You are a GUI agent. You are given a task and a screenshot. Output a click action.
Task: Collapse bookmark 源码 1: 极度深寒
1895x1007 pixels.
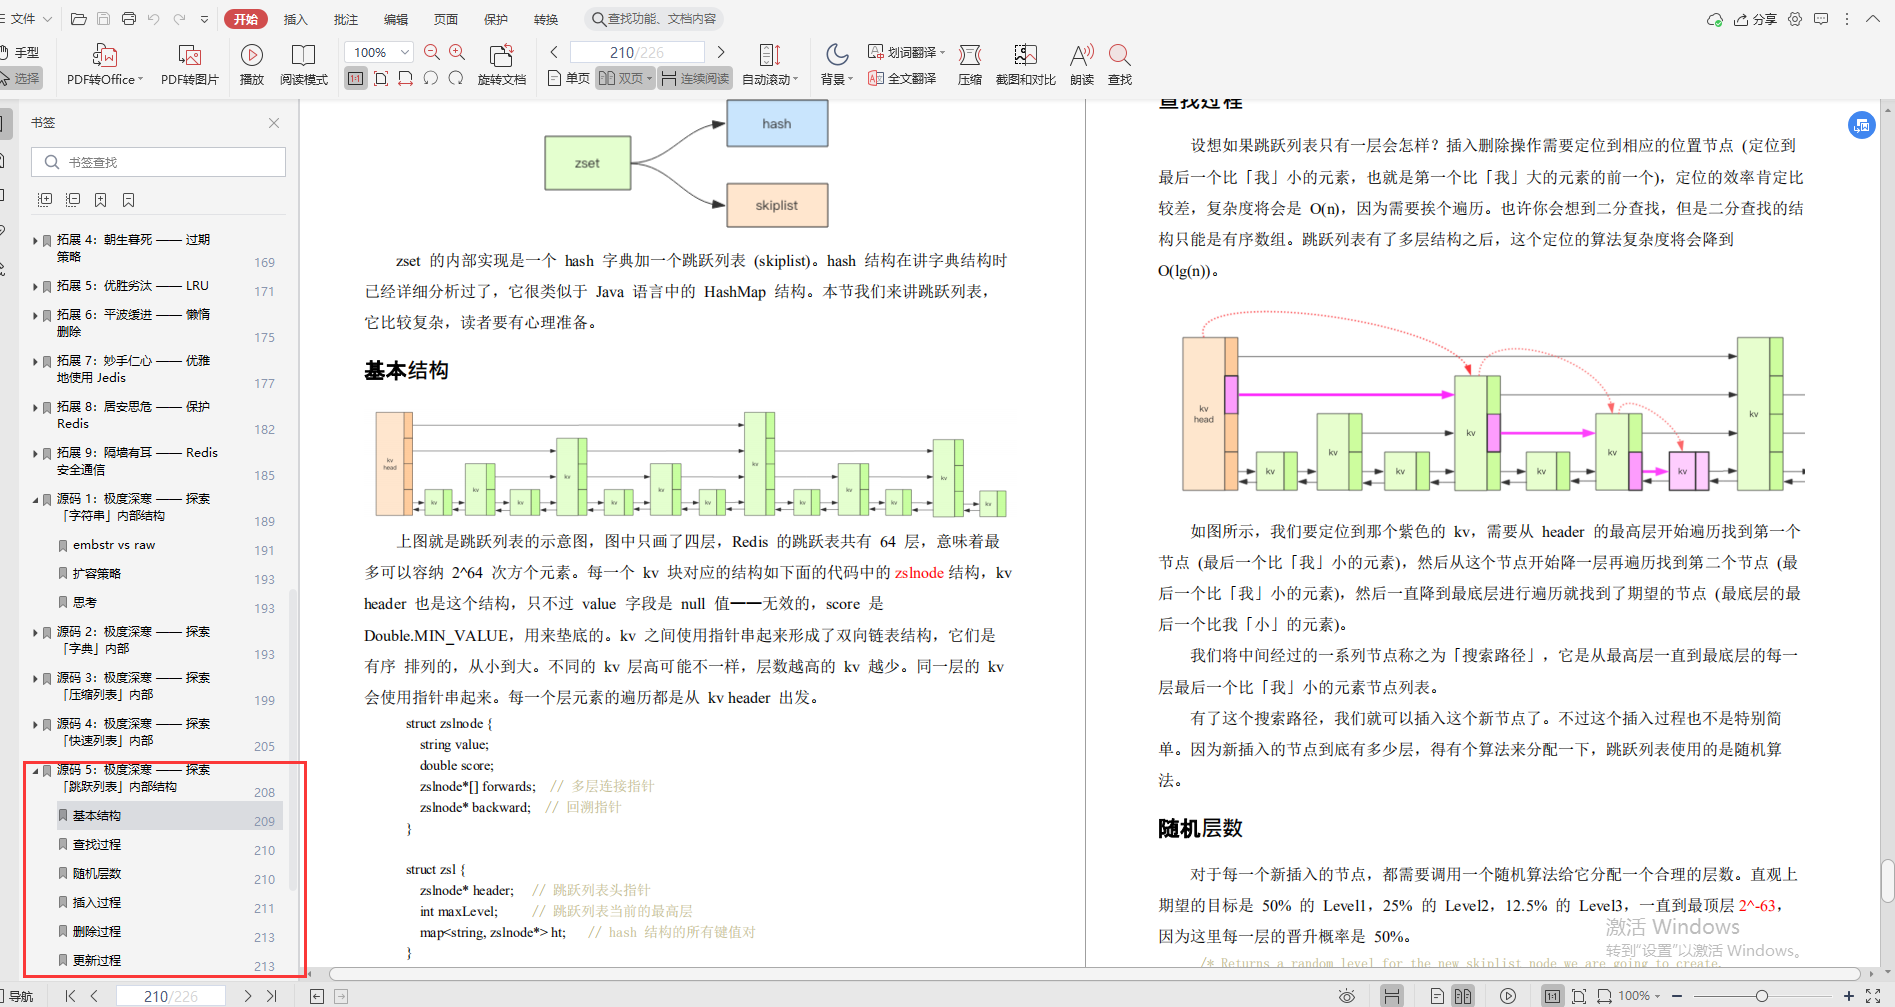point(35,499)
